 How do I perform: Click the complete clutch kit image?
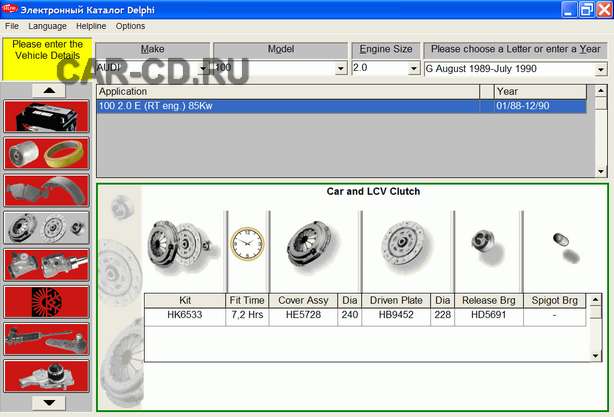click(x=183, y=244)
